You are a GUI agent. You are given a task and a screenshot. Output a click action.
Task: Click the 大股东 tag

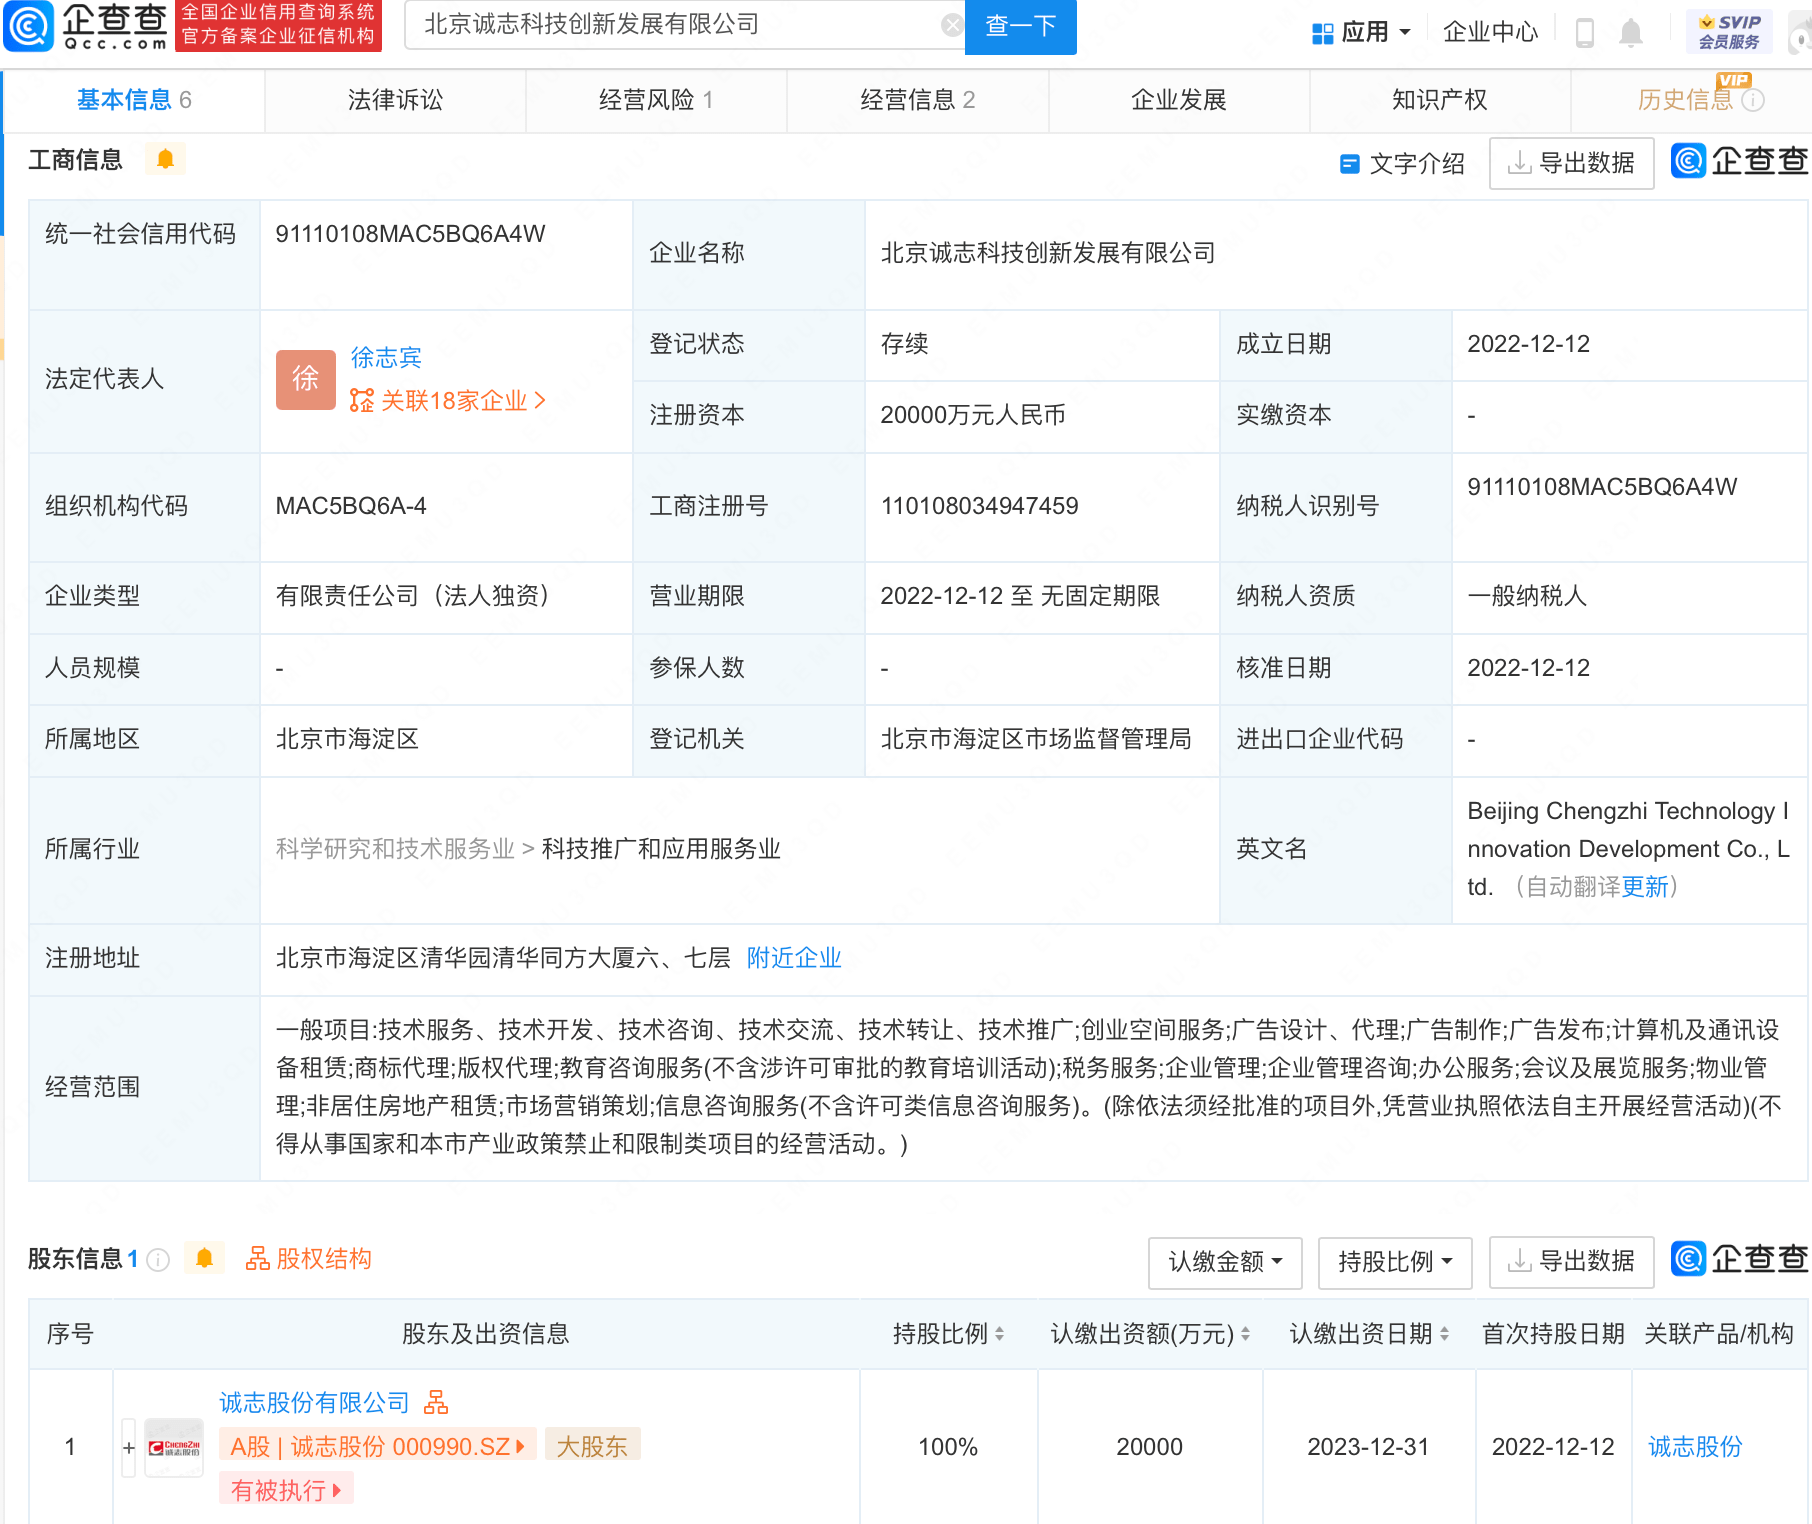[x=592, y=1446]
